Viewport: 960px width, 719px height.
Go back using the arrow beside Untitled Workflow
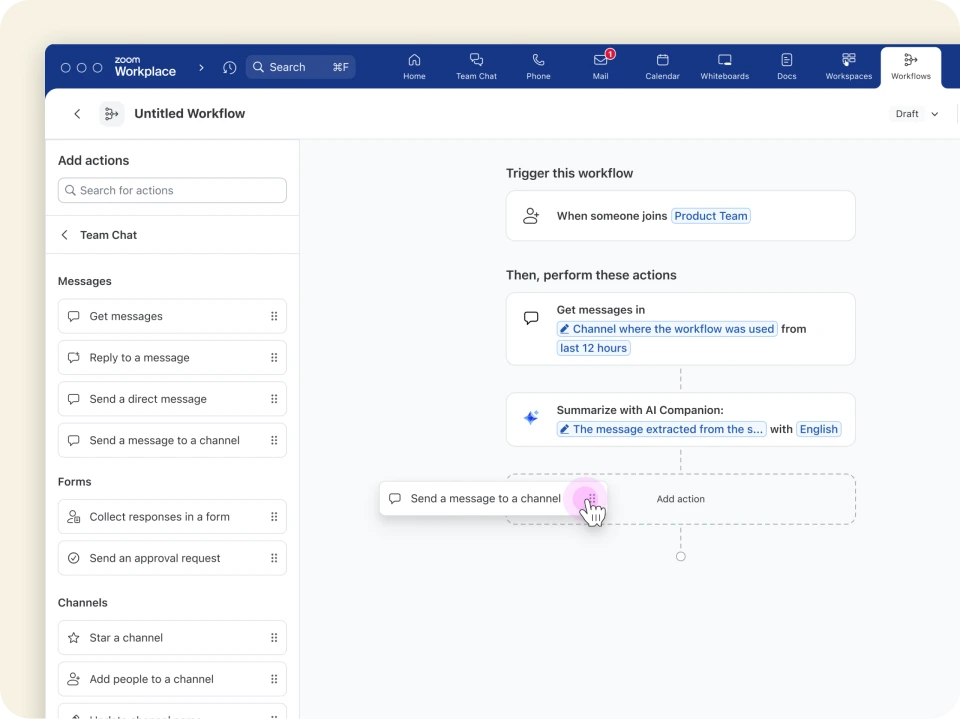[77, 113]
